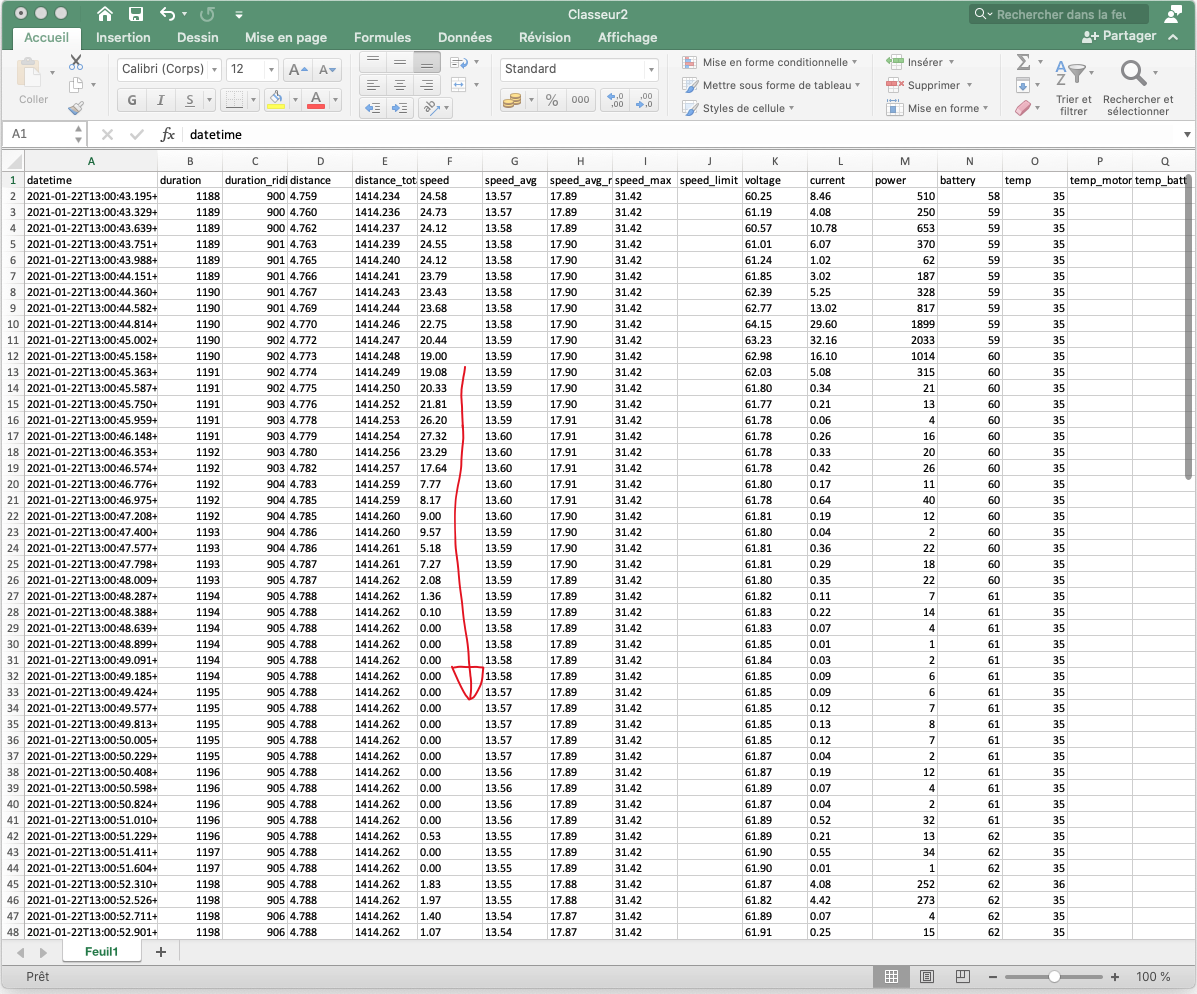
Task: Align text right horizontally
Action: pyautogui.click(x=427, y=85)
